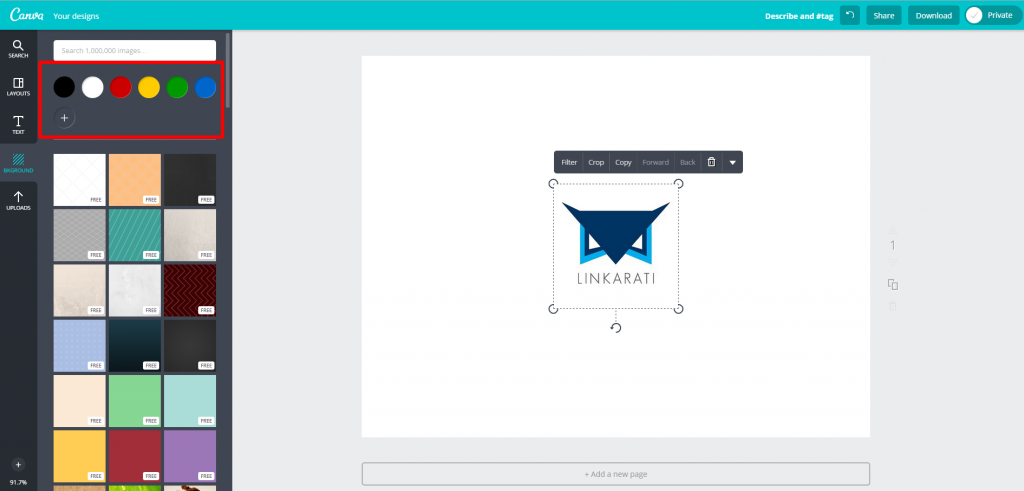Select the white color swatch
The height and width of the screenshot is (491, 1024).
click(x=93, y=87)
